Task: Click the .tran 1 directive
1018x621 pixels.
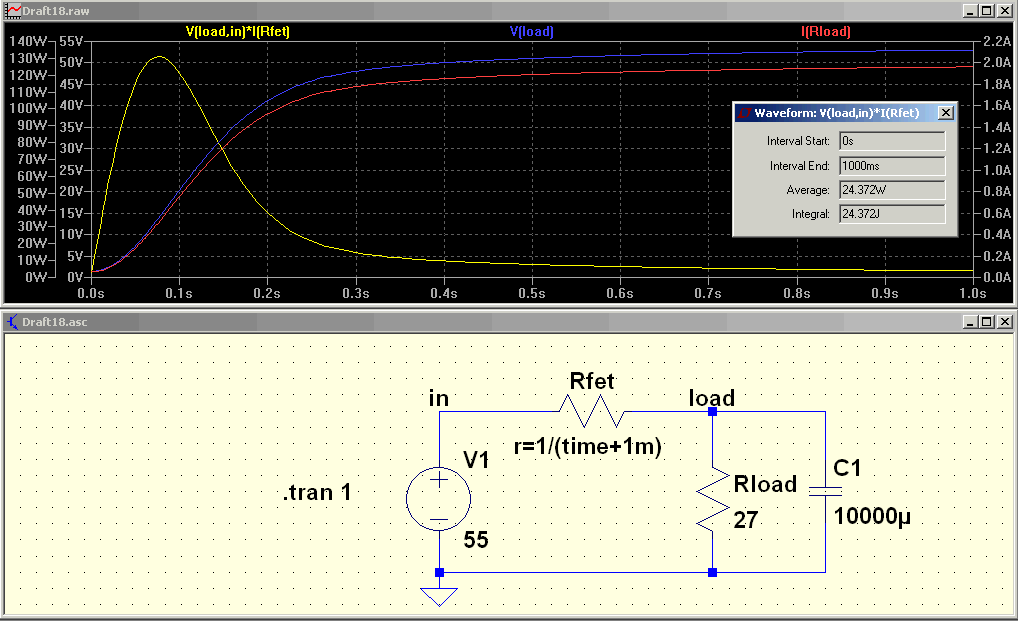Action: click(317, 493)
